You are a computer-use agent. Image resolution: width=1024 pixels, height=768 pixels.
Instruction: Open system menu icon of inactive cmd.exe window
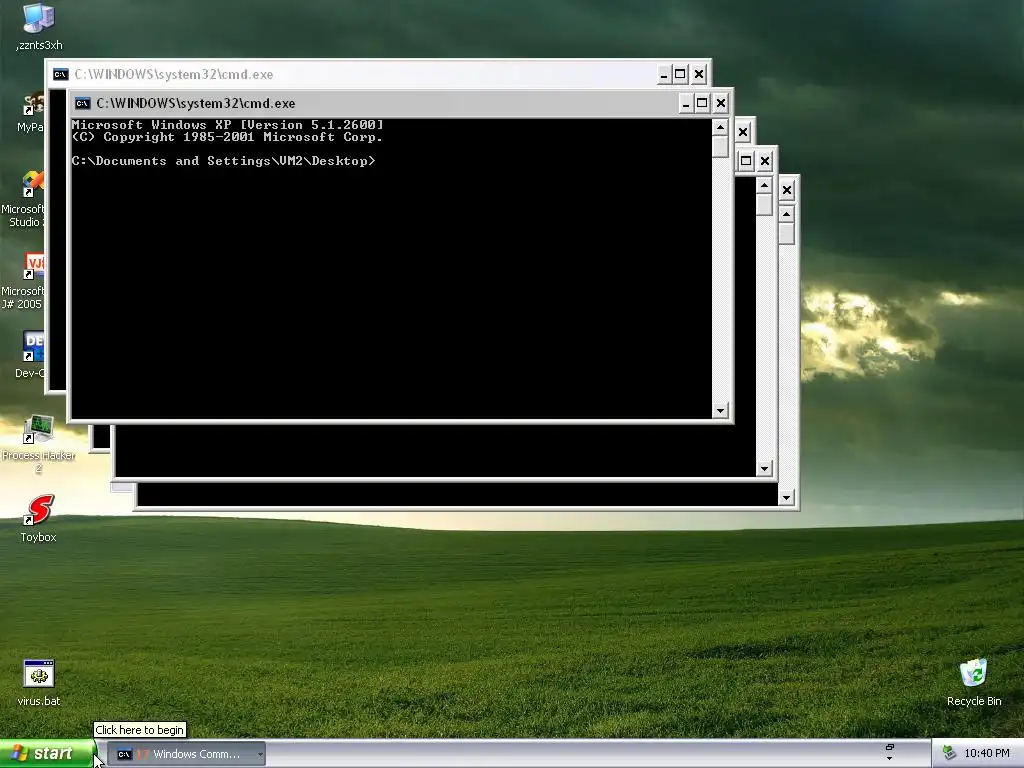[x=60, y=74]
